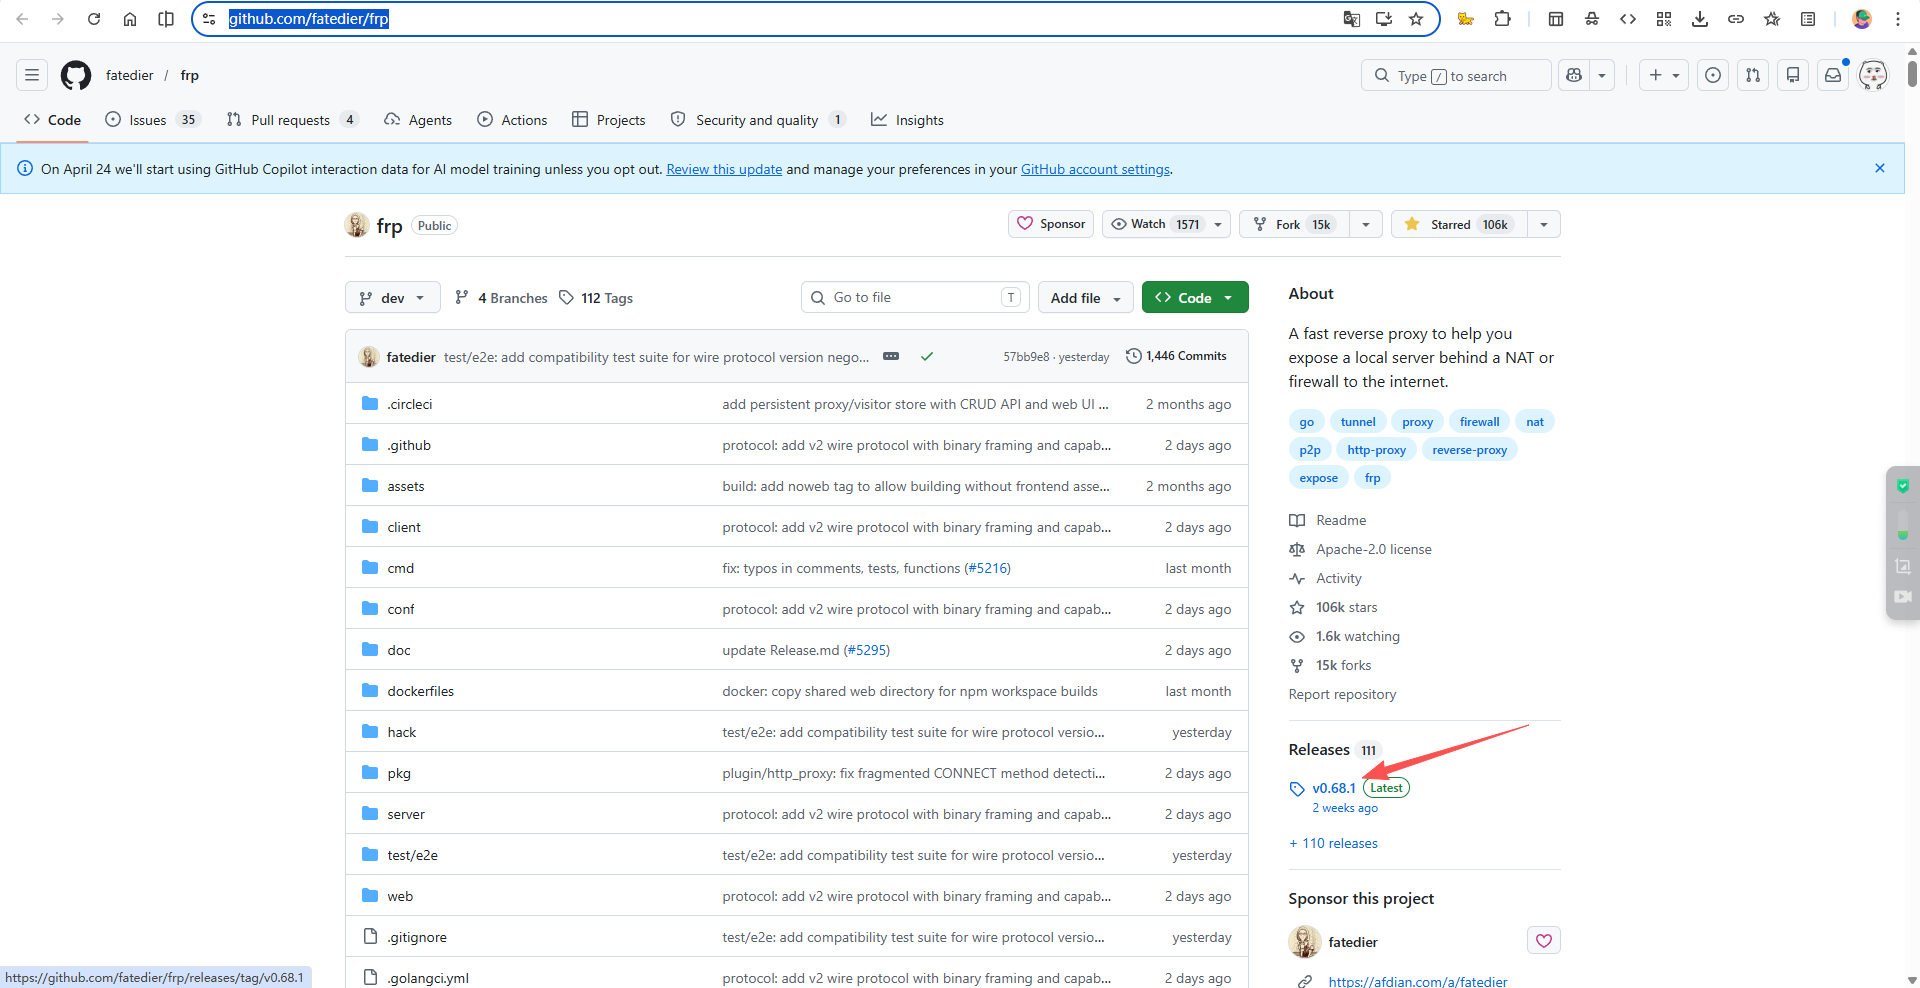Open the Chrome three-dot menu
Viewport: 1920px width, 988px height.
[1898, 19]
